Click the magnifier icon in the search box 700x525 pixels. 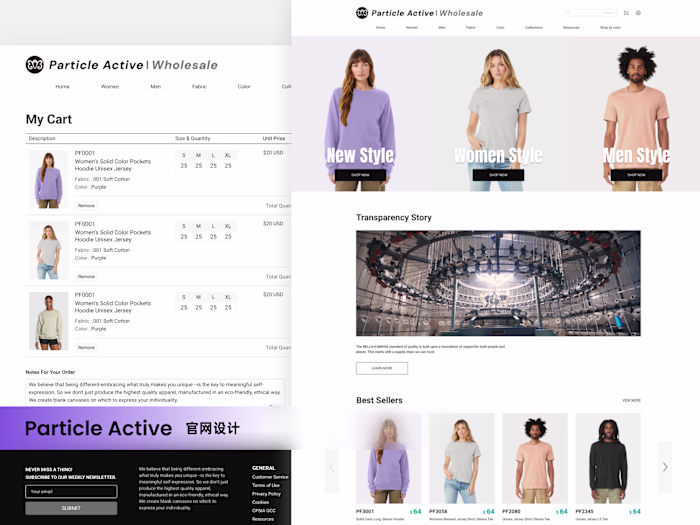tap(568, 13)
